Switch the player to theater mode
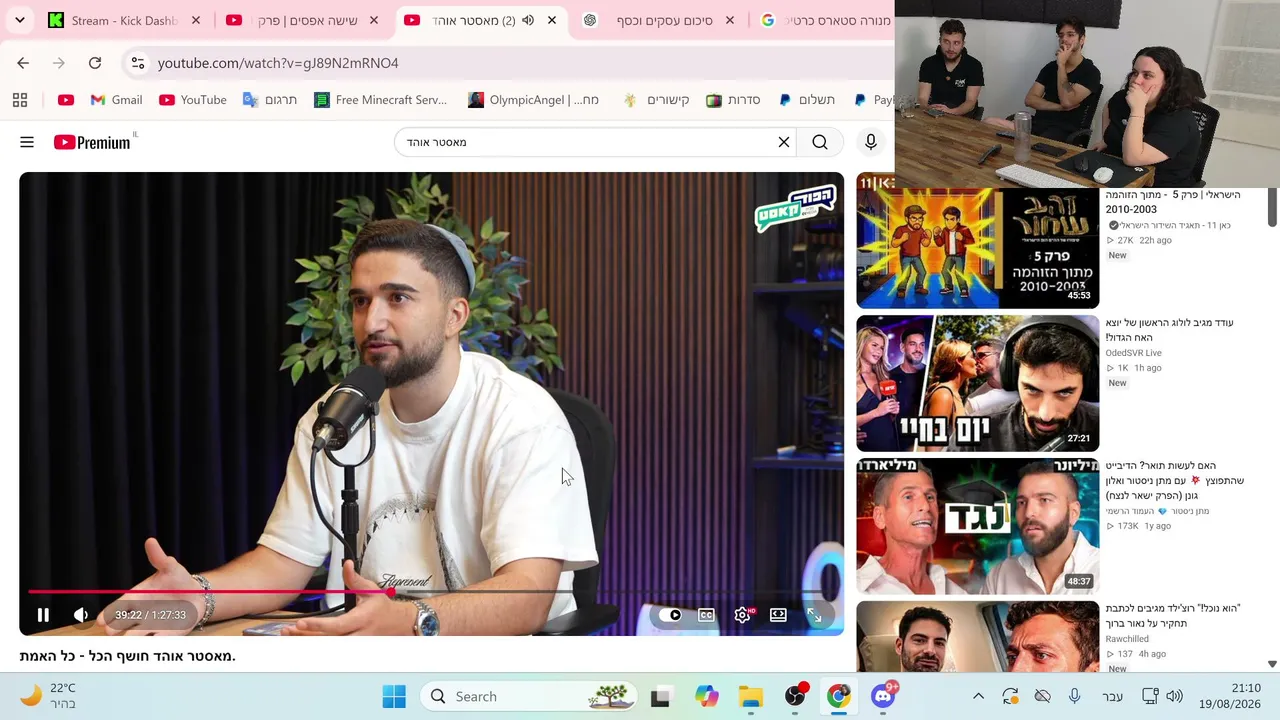The height and width of the screenshot is (720, 1280). coord(778,615)
